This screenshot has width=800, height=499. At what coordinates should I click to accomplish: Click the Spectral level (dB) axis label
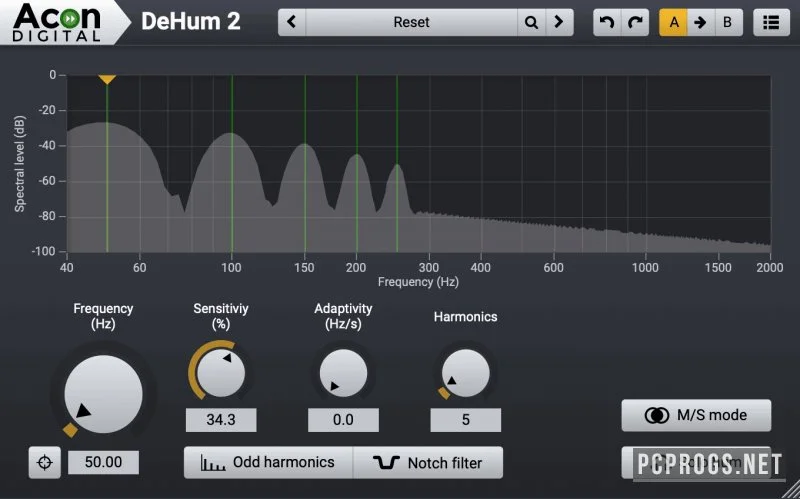20,163
